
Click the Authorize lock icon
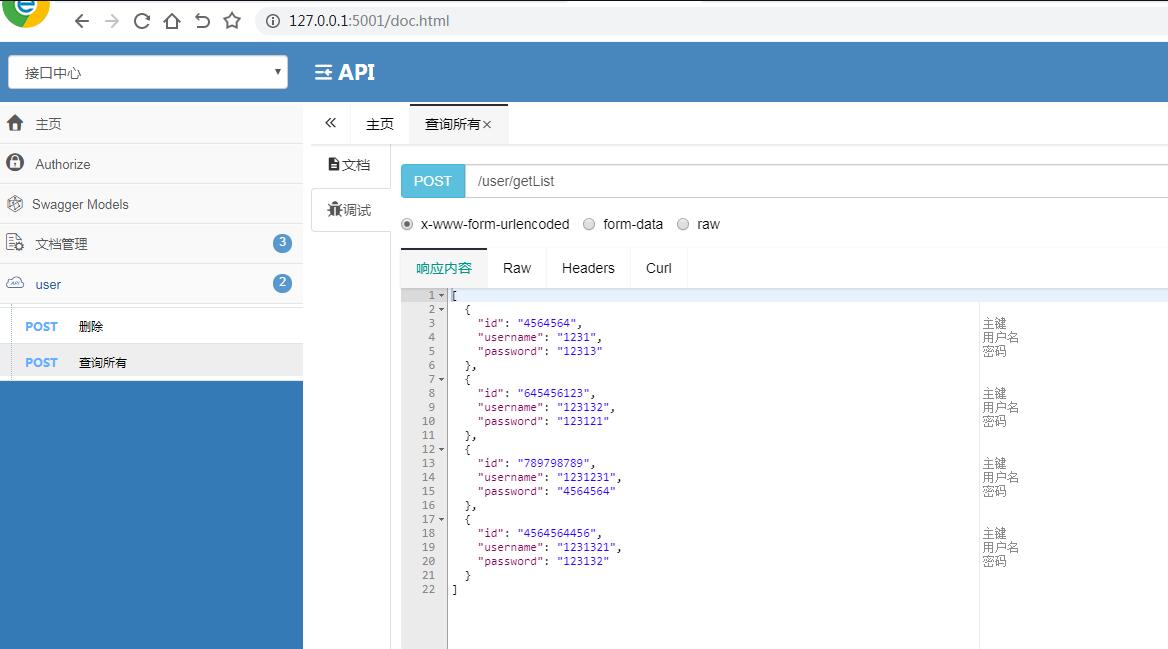19,163
